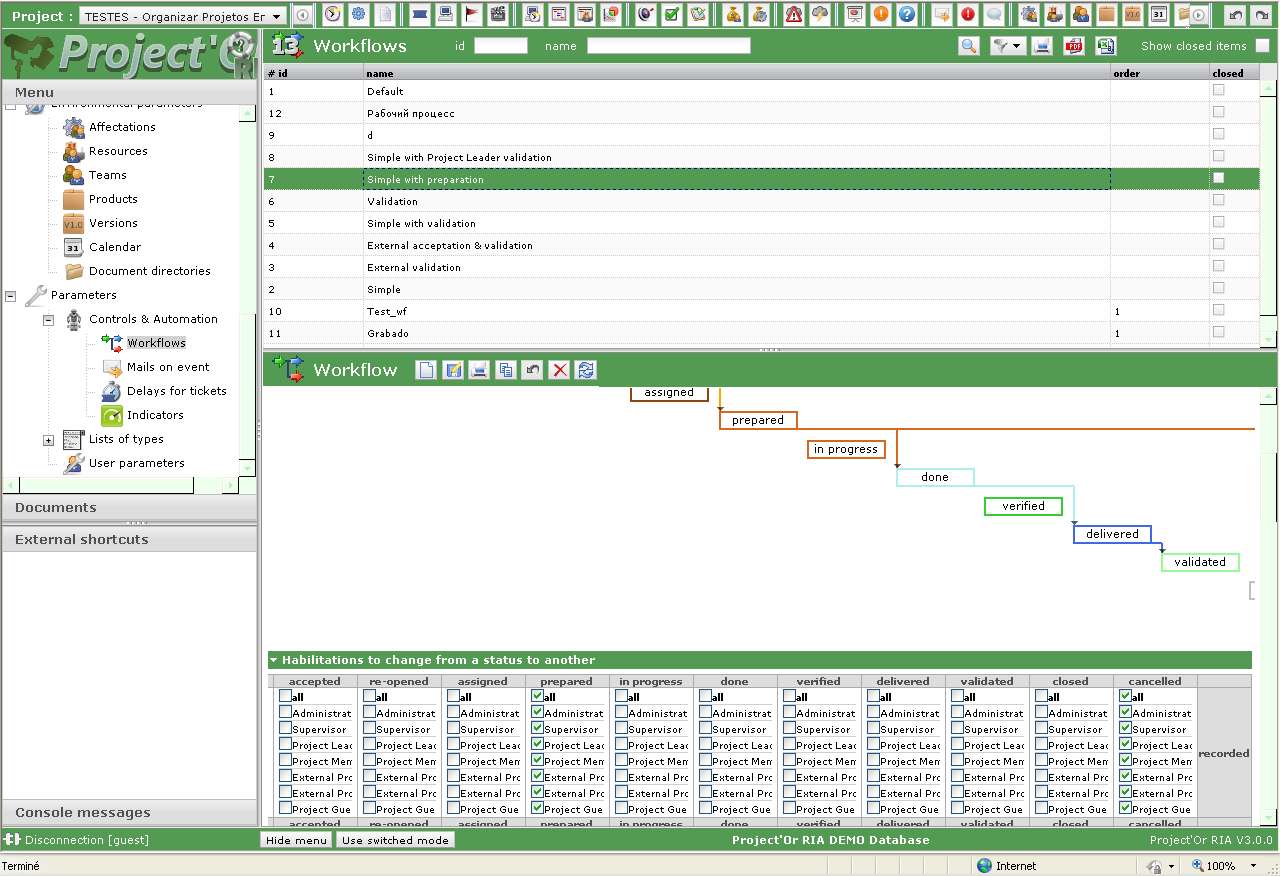The height and width of the screenshot is (876, 1280).
Task: Expand the Lists of types tree node
Action: tap(48, 440)
